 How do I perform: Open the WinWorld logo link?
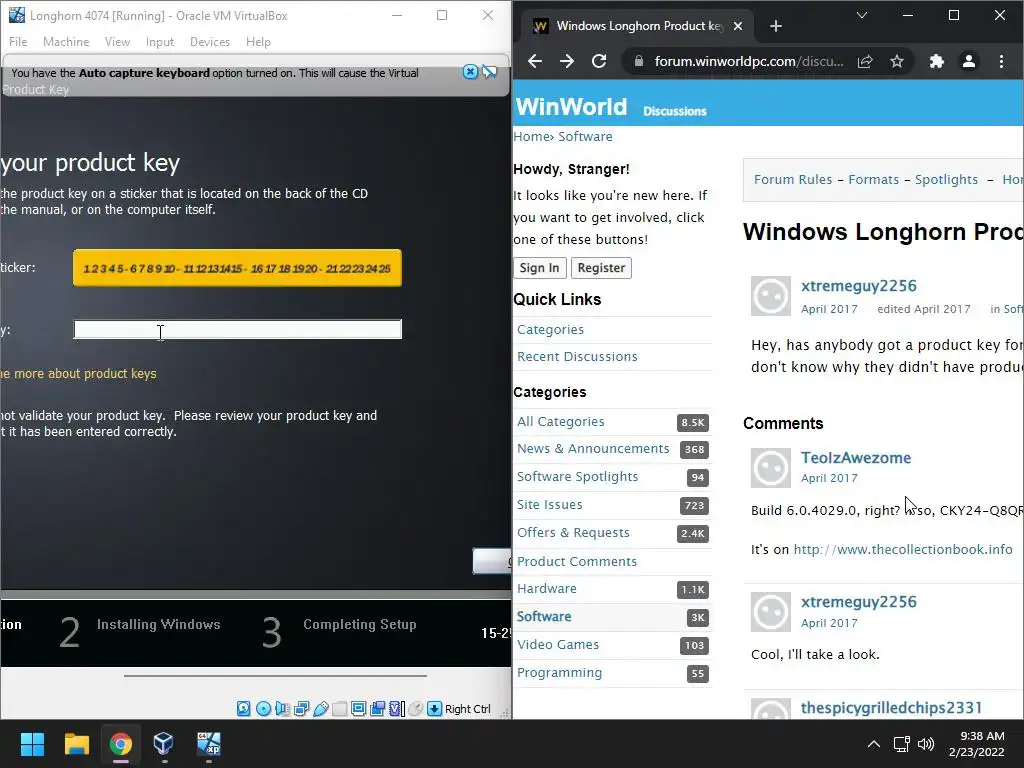tap(571, 106)
